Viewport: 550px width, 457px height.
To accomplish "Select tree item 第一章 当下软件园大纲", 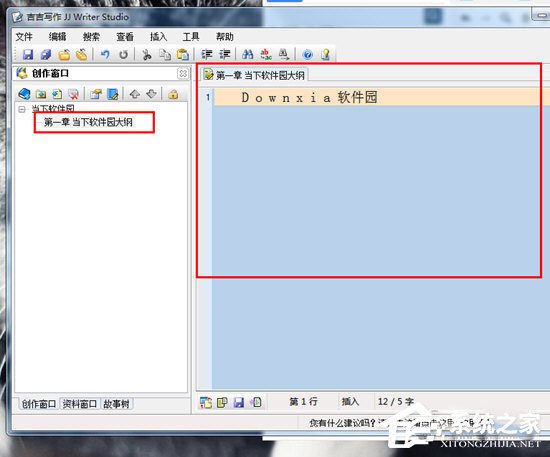I will pos(88,122).
